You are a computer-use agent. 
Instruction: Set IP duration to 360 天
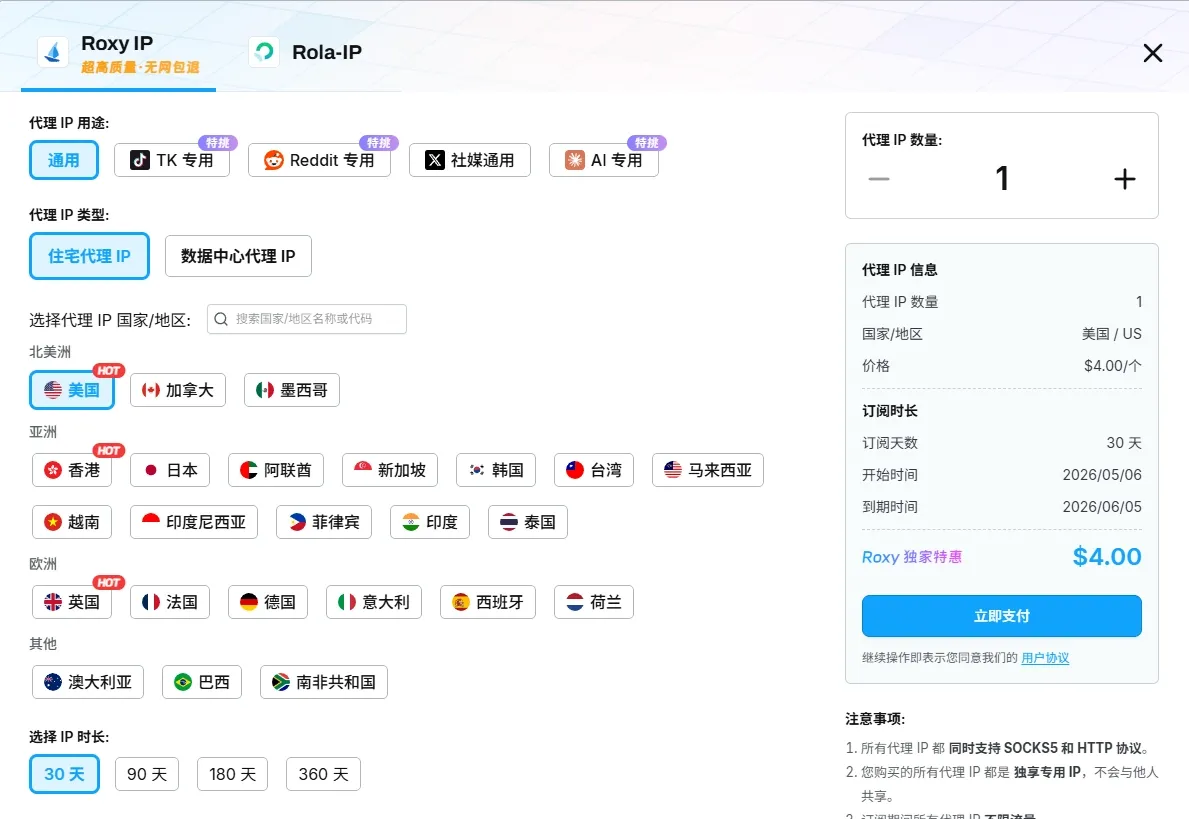coord(324,774)
